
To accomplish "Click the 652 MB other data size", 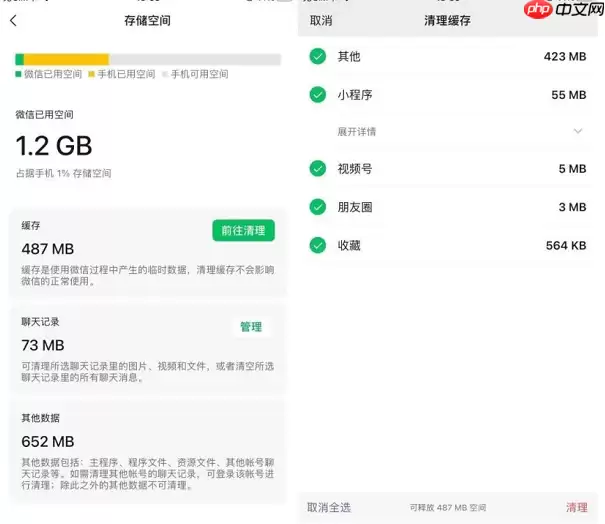I will (48, 441).
